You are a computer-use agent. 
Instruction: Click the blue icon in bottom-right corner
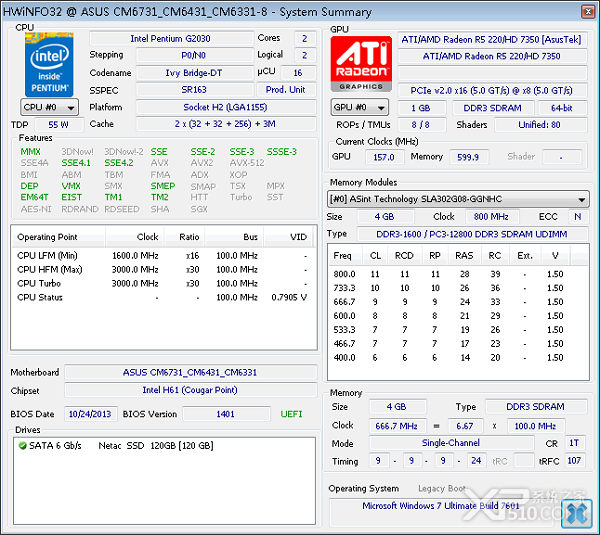pos(576,514)
